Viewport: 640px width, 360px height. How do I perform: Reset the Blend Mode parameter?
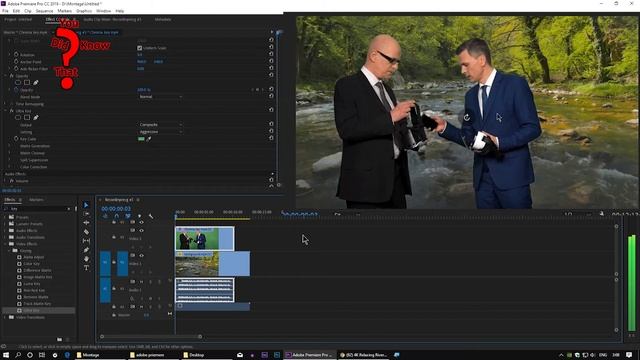point(271,96)
